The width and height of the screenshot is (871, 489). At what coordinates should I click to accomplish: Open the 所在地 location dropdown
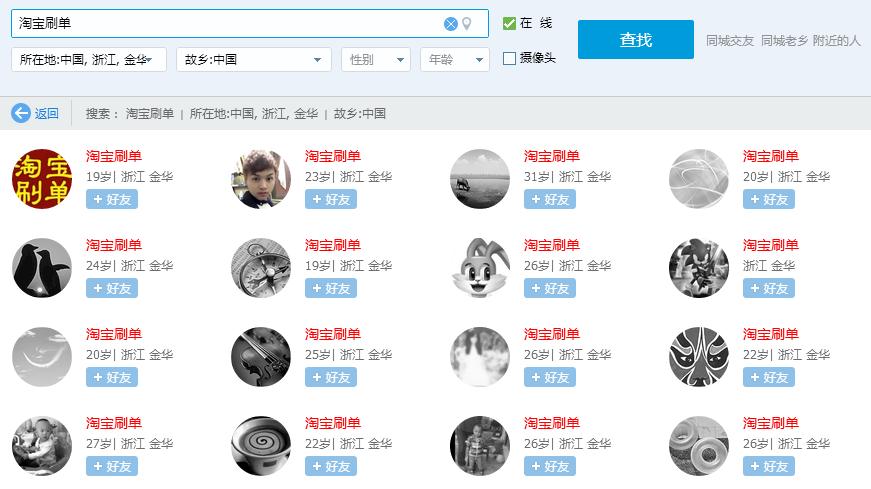(x=89, y=59)
